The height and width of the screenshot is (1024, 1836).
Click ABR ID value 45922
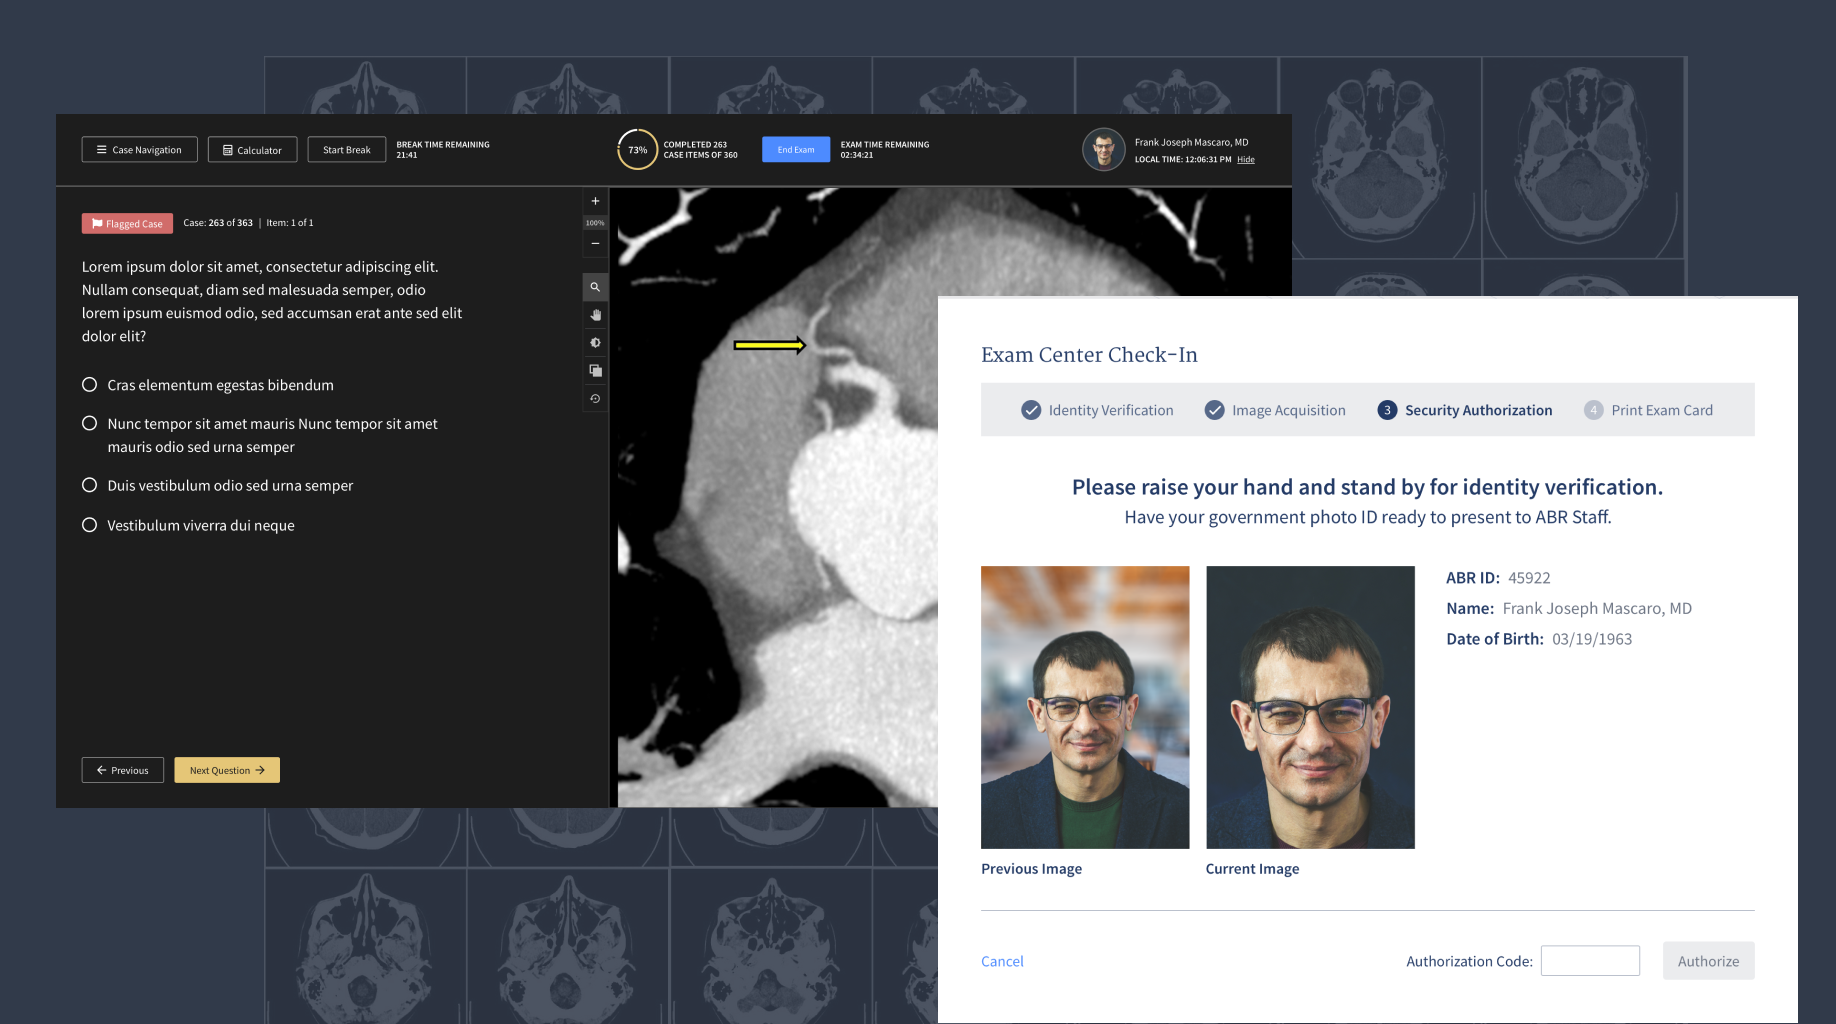1529,578
